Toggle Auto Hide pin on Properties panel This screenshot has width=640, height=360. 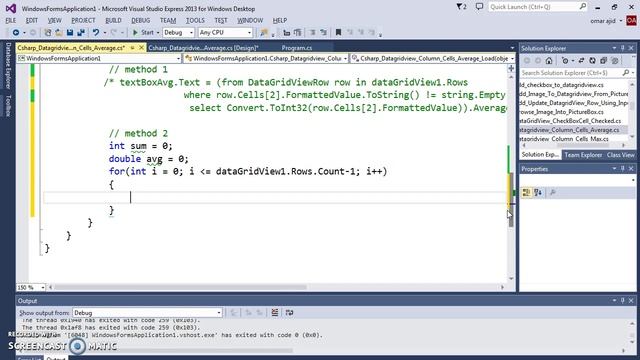pyautogui.click(x=622, y=169)
